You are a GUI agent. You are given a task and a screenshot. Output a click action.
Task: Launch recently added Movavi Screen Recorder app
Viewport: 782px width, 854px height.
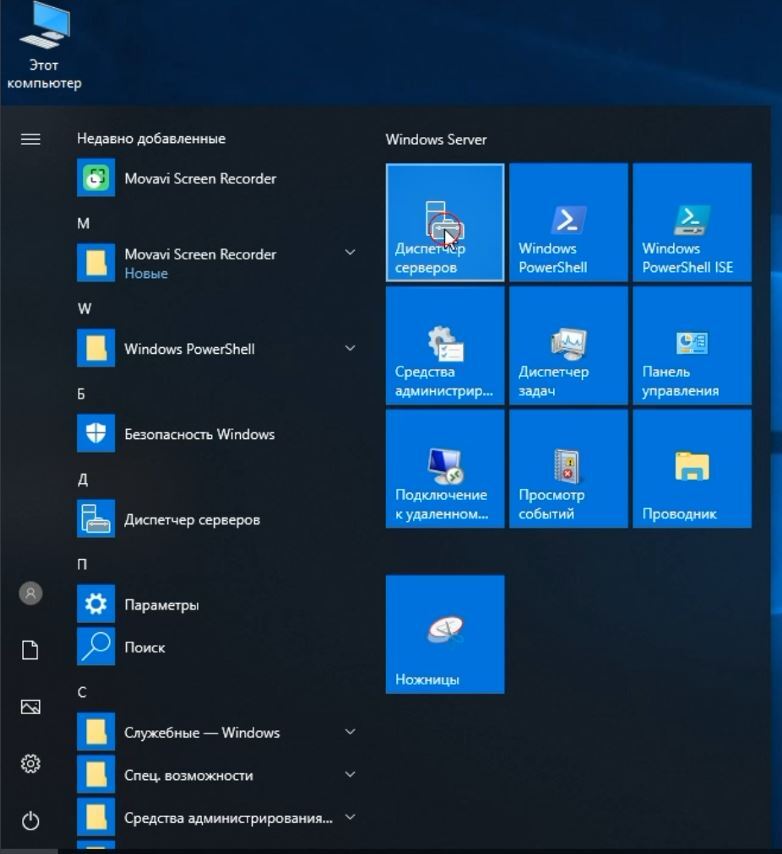click(x=218, y=178)
